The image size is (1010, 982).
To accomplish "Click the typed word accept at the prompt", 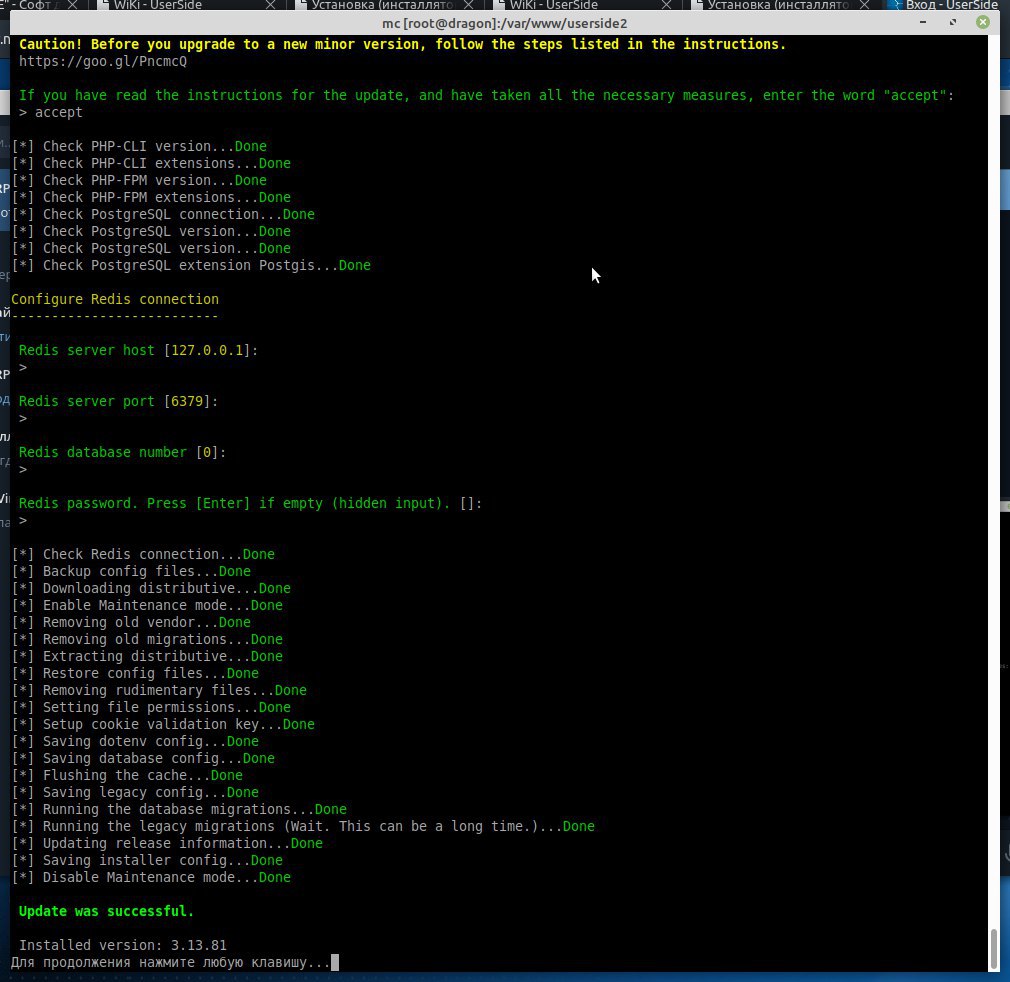I will [x=59, y=112].
